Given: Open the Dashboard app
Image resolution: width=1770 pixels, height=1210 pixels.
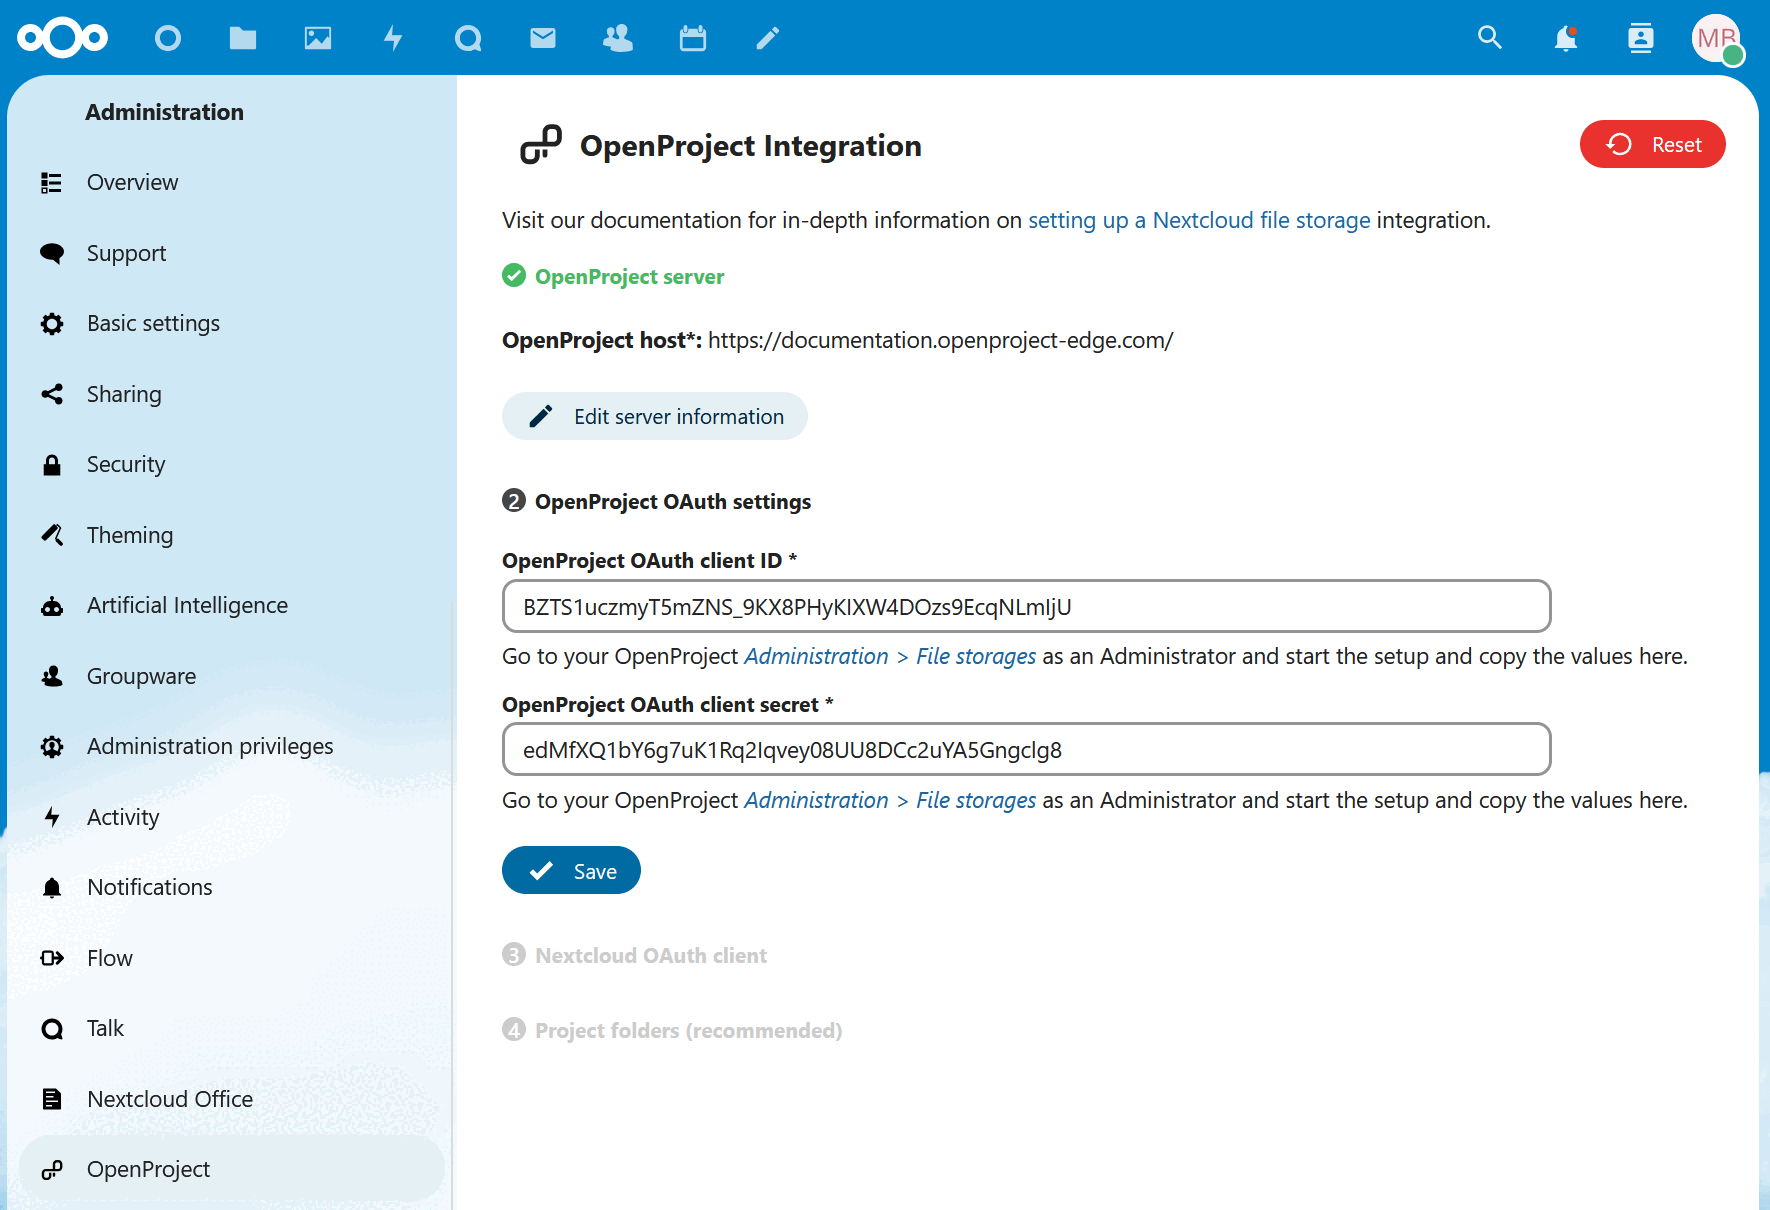Looking at the screenshot, I should pyautogui.click(x=168, y=38).
